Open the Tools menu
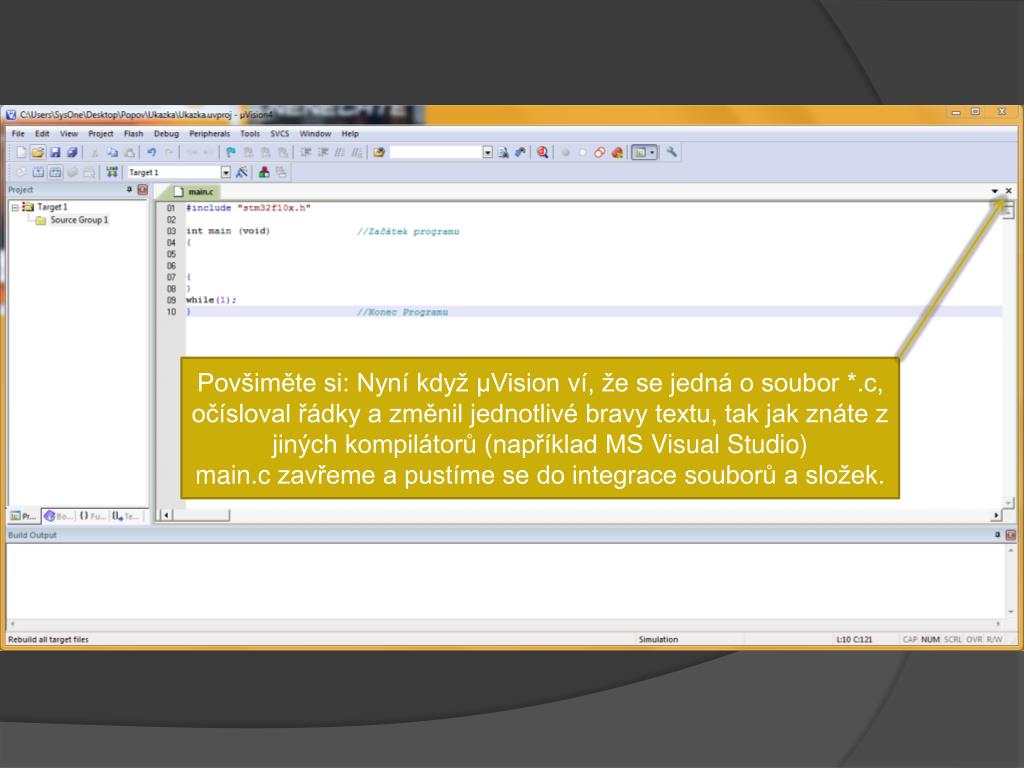 coord(249,133)
